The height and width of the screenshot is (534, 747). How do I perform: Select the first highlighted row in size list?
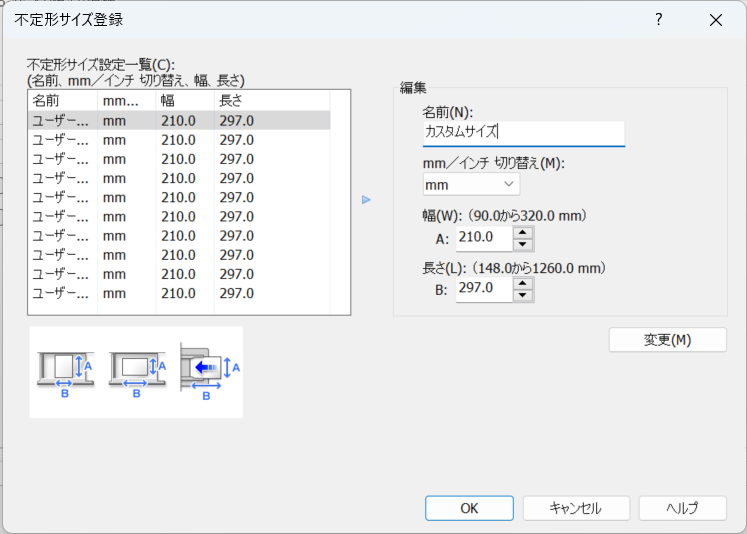(180, 120)
